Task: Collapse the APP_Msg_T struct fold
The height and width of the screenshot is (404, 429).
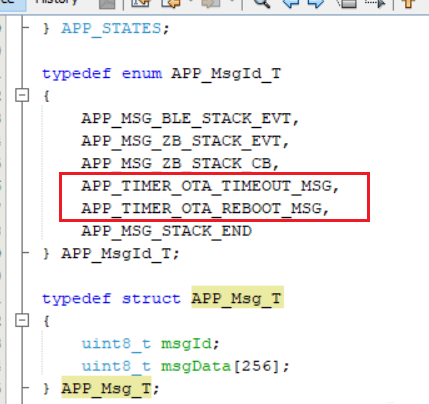Action: pyautogui.click(x=22, y=321)
